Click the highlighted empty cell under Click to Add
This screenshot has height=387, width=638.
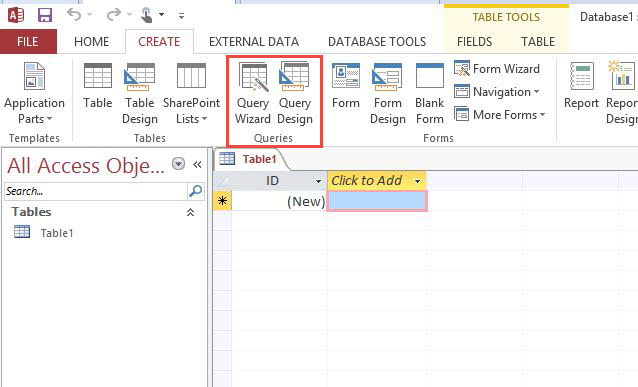click(x=377, y=201)
